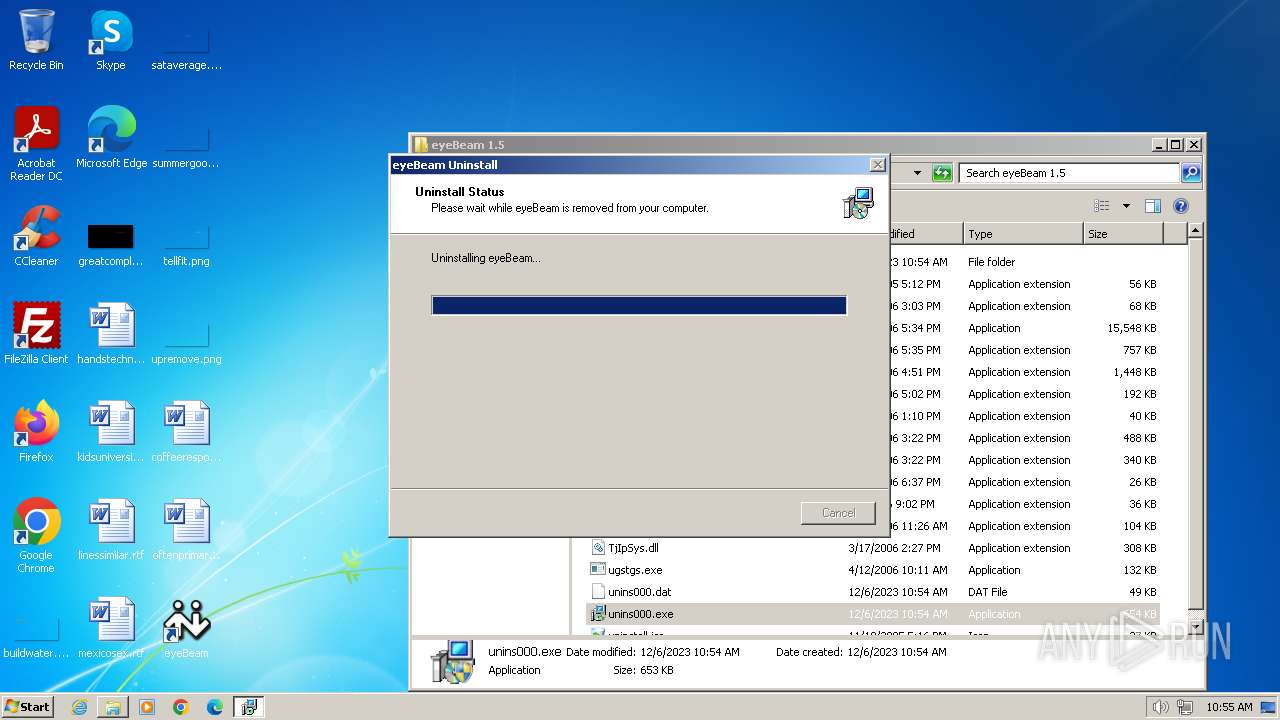Select the ugstgs.exe file
This screenshot has width=1280, height=720.
click(635, 570)
